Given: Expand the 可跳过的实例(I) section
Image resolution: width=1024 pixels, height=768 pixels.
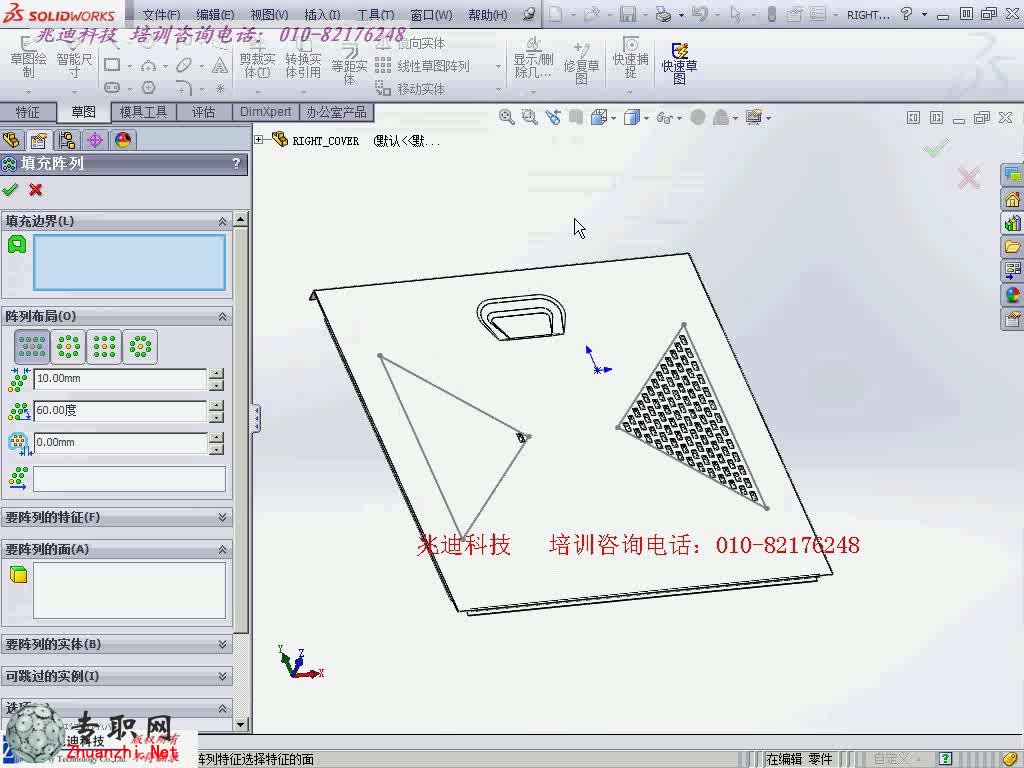Looking at the screenshot, I should (222, 676).
